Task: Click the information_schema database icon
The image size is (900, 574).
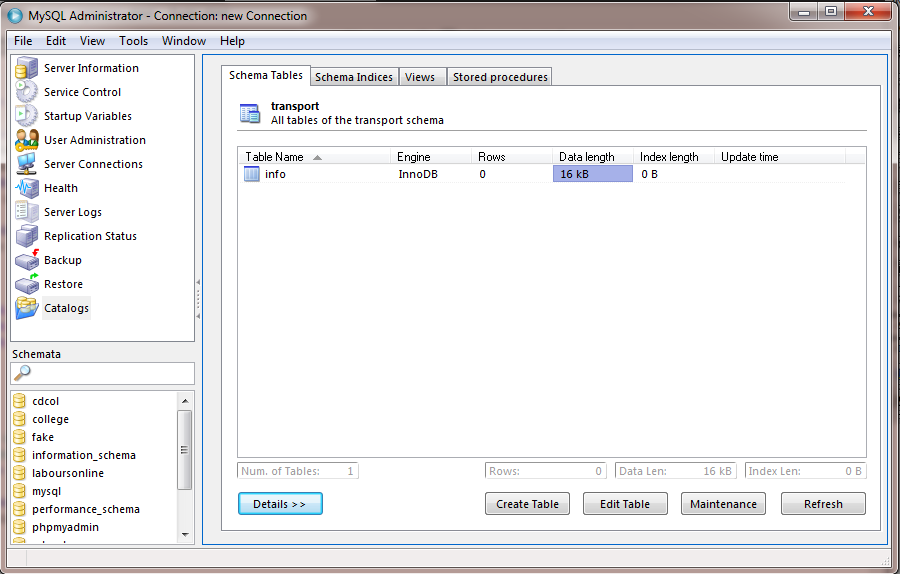Action: pos(20,455)
